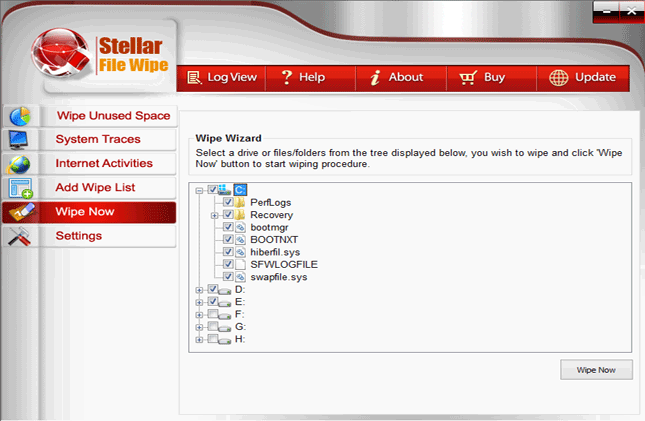The width and height of the screenshot is (645, 421).
Task: Check the H: drive checkbox
Action: tap(212, 339)
